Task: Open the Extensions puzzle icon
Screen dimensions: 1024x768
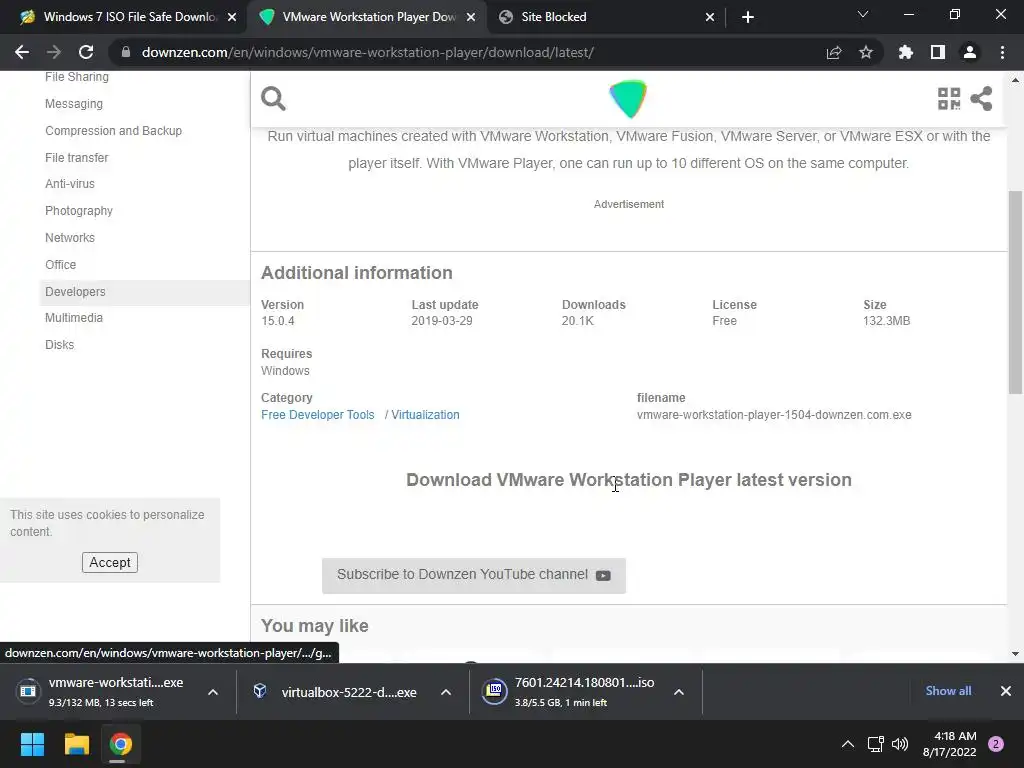Action: pos(906,52)
